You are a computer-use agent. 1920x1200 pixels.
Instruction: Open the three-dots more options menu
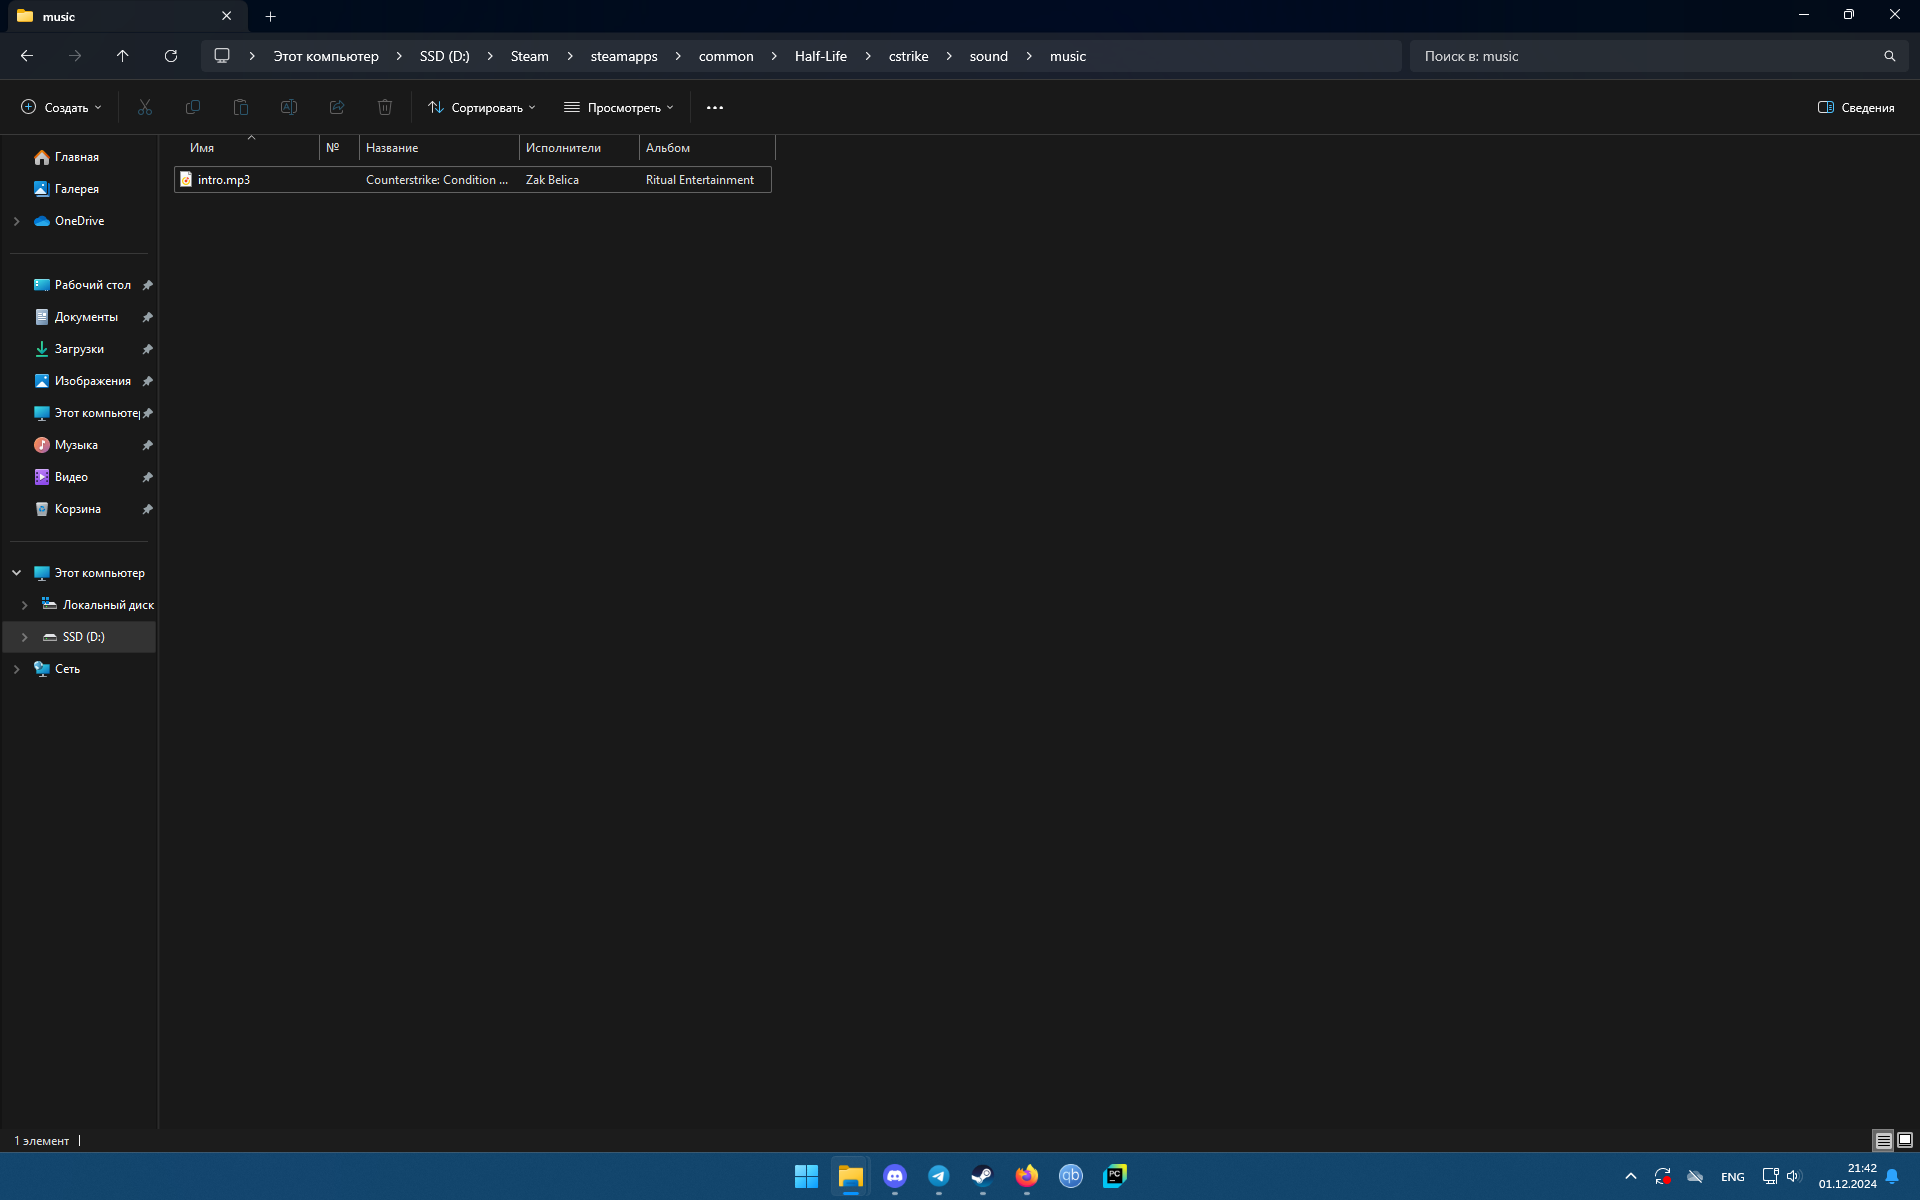(714, 107)
